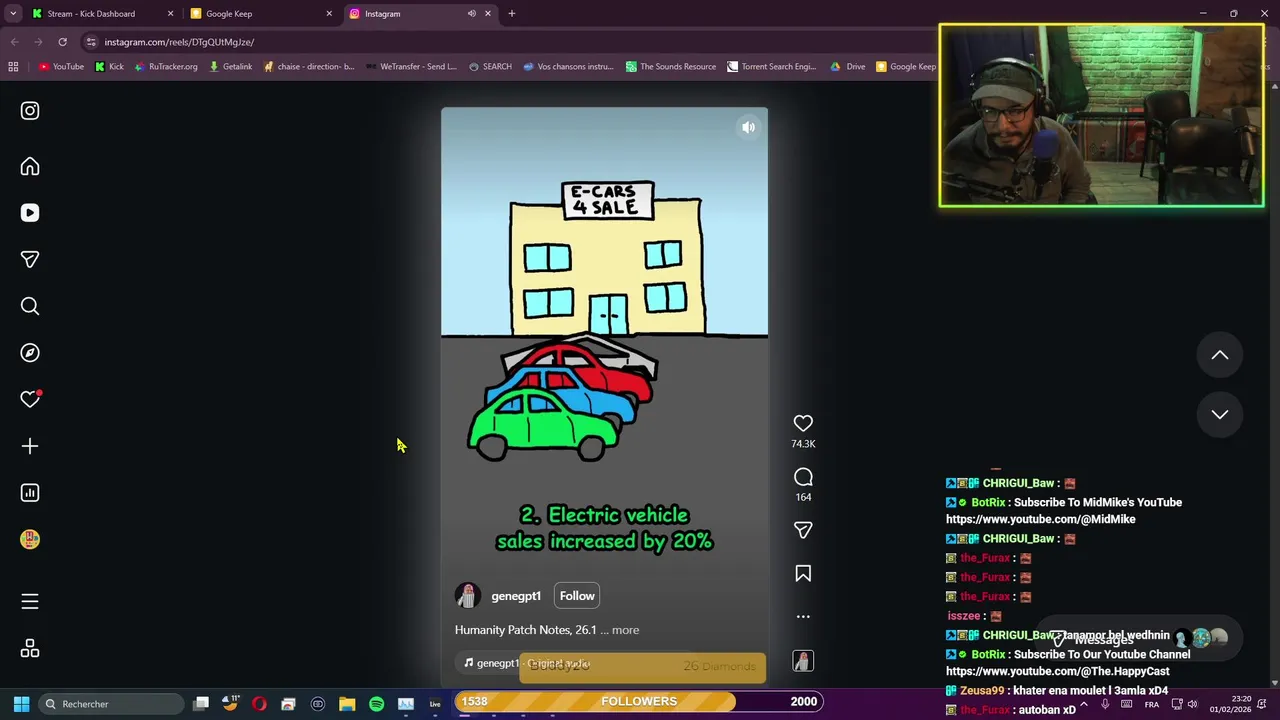This screenshot has height=720, width=1280.
Task: Open the Dashboard chart icon in the sidebar
Action: (30, 493)
